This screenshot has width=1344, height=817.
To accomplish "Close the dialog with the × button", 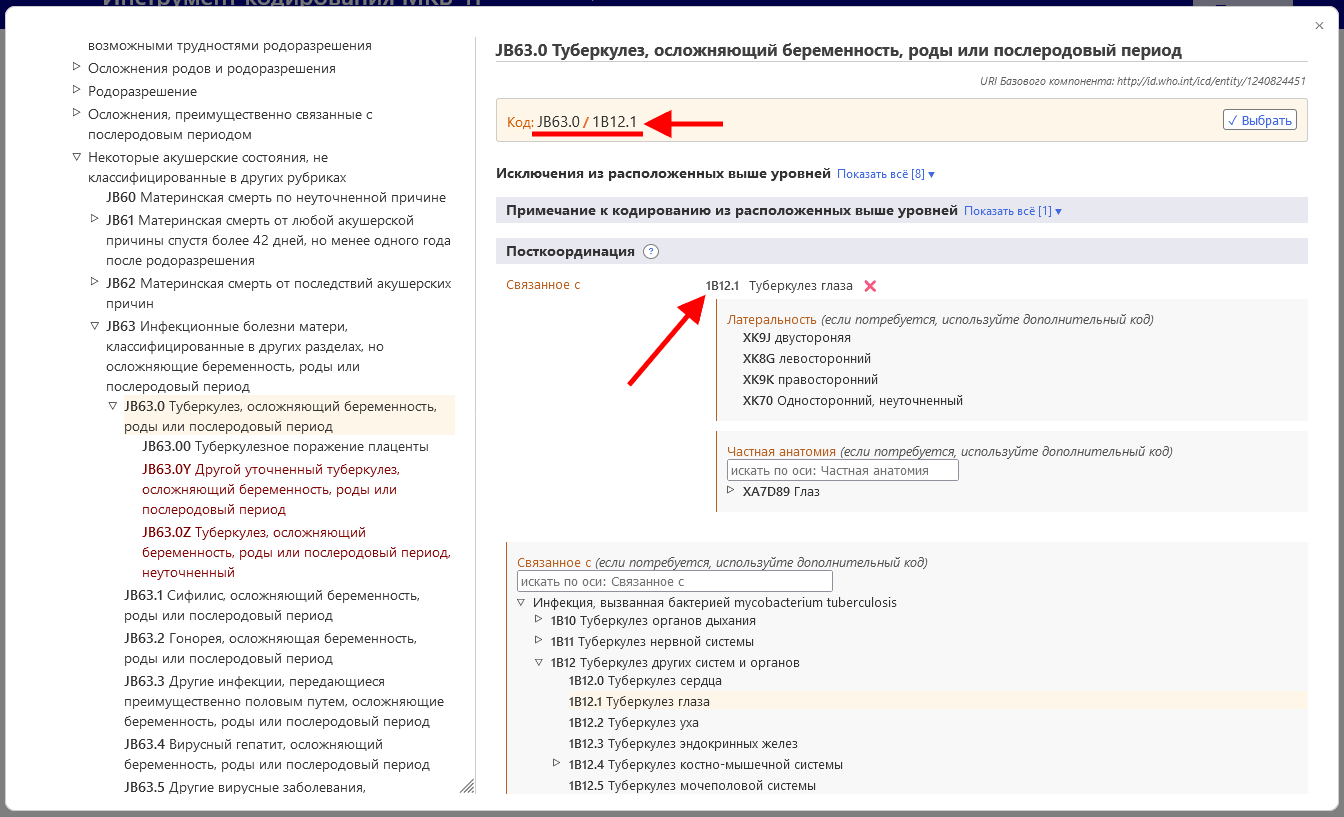I will pos(1320,27).
